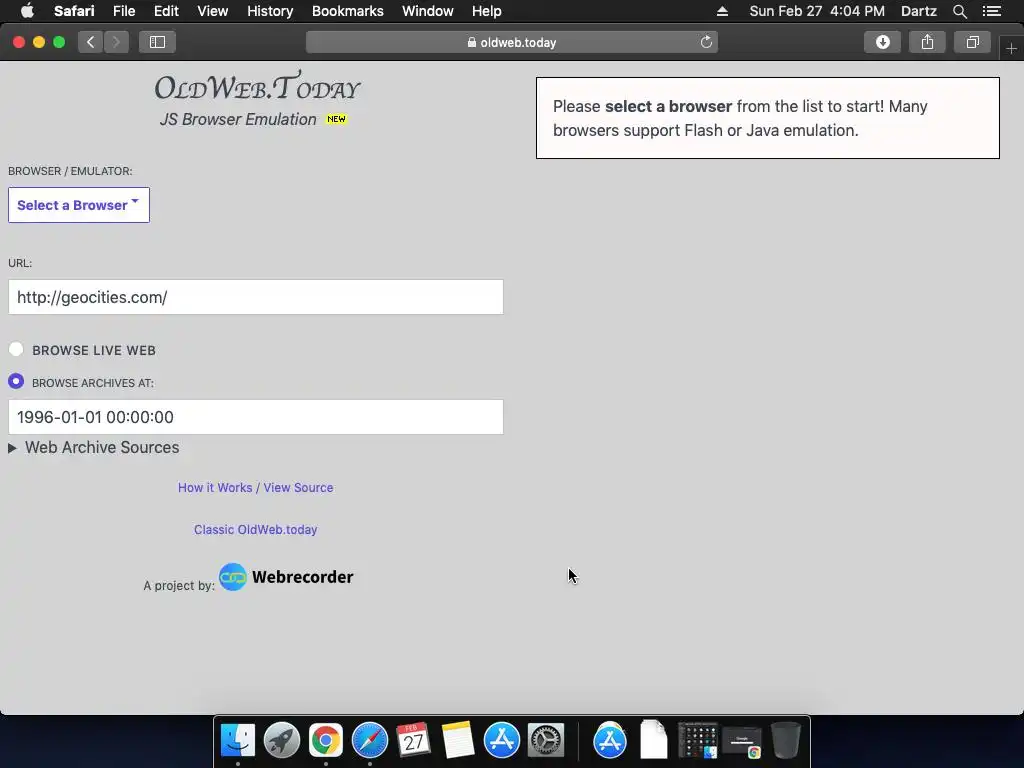Click the lock icon in address bar
Viewport: 1024px width, 768px height.
click(472, 42)
